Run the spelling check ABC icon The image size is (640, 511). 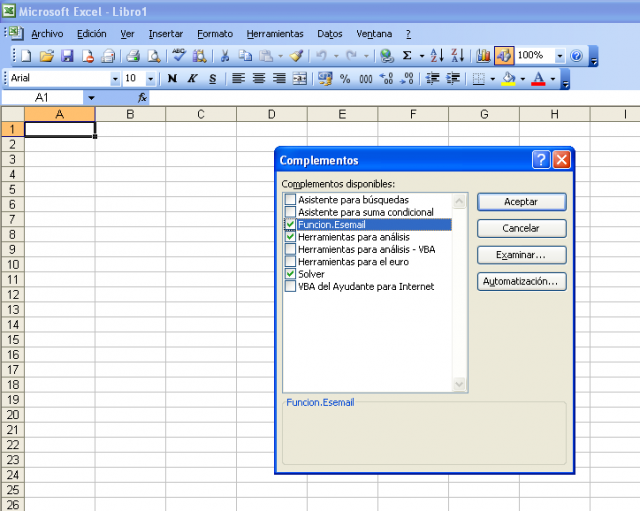(x=179, y=56)
